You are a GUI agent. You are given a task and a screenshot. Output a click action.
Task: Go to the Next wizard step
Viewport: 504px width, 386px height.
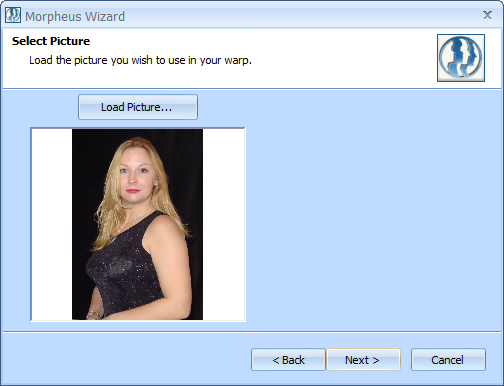click(x=363, y=360)
